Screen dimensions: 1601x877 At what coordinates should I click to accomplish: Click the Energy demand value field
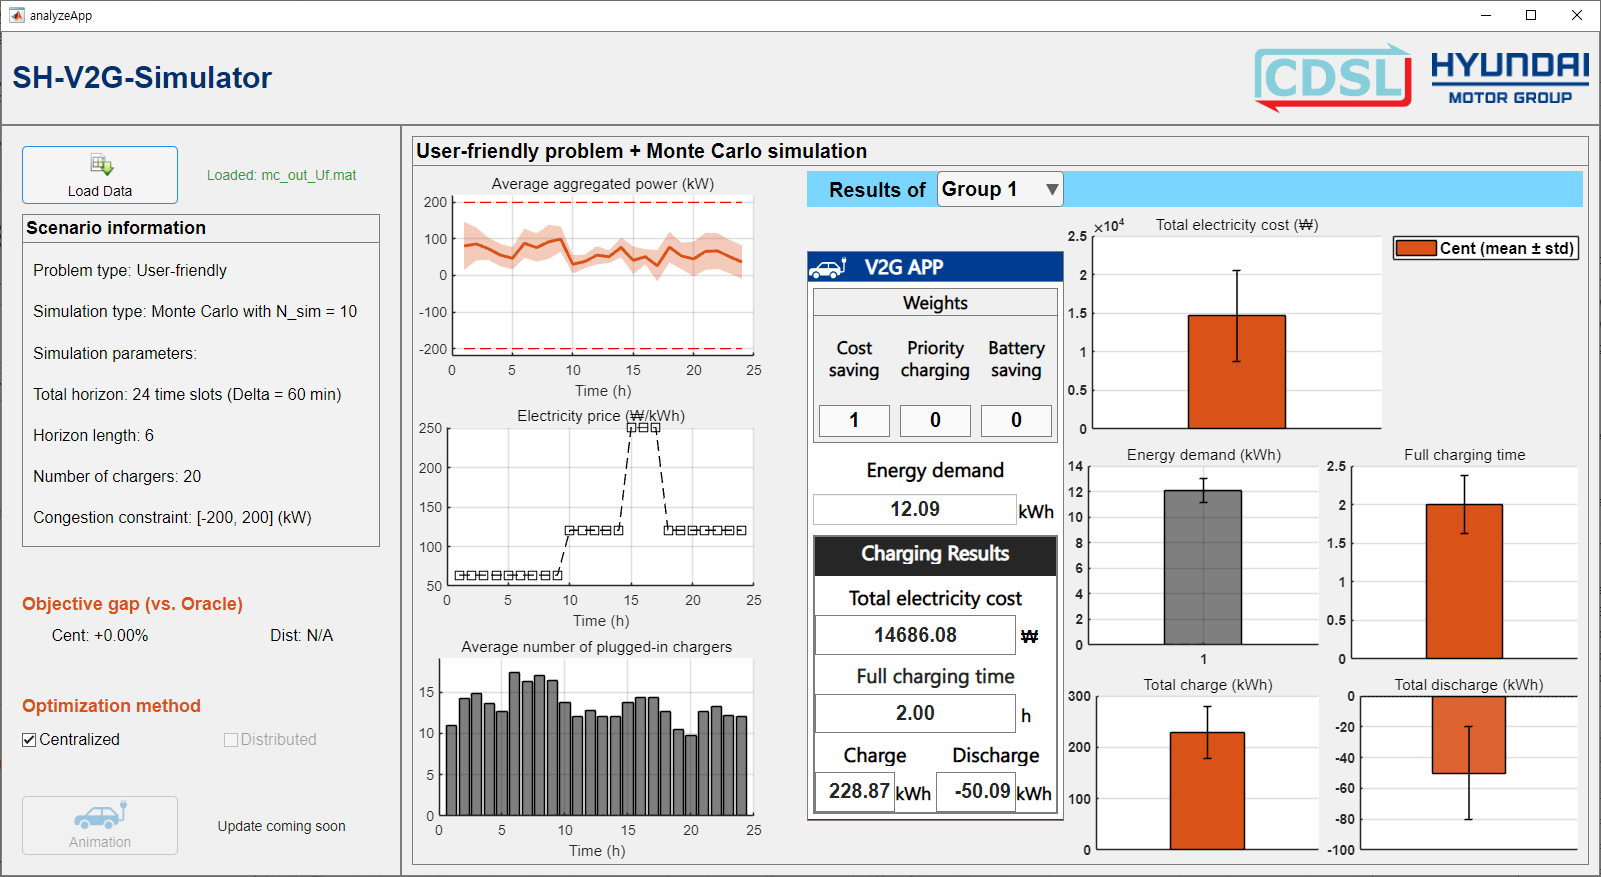914,509
